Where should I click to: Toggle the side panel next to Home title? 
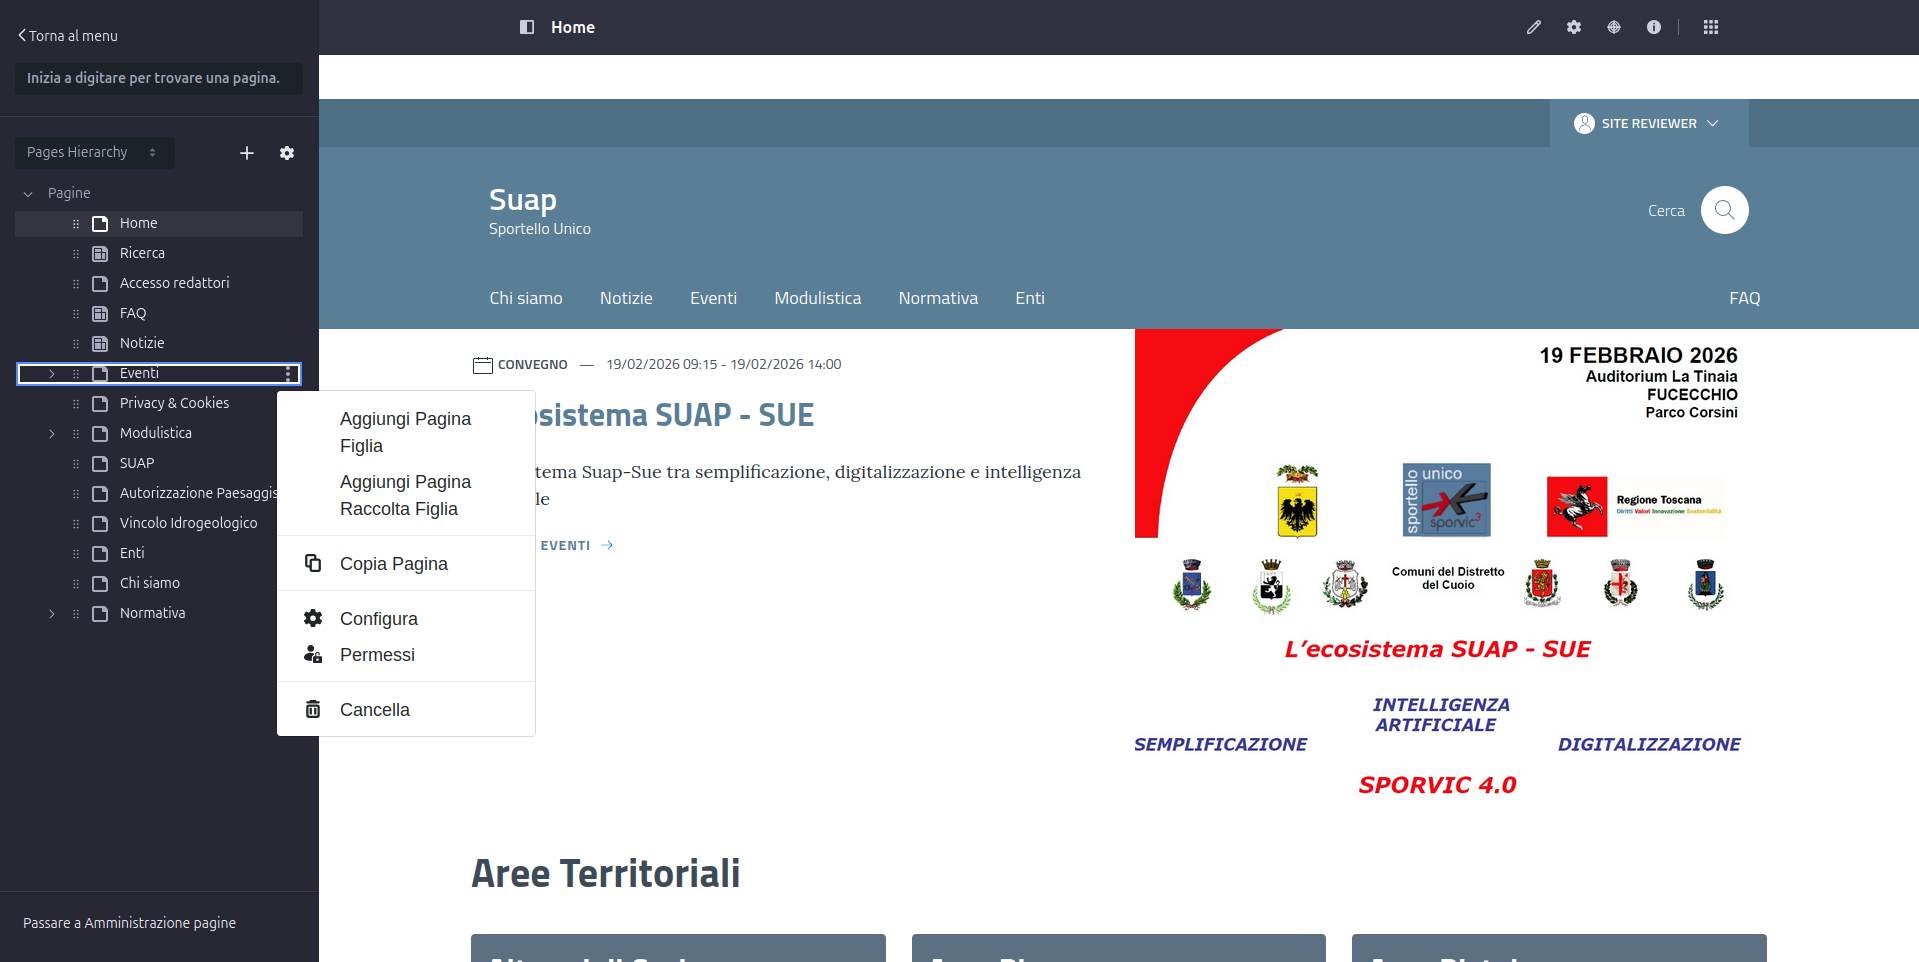pyautogui.click(x=527, y=27)
